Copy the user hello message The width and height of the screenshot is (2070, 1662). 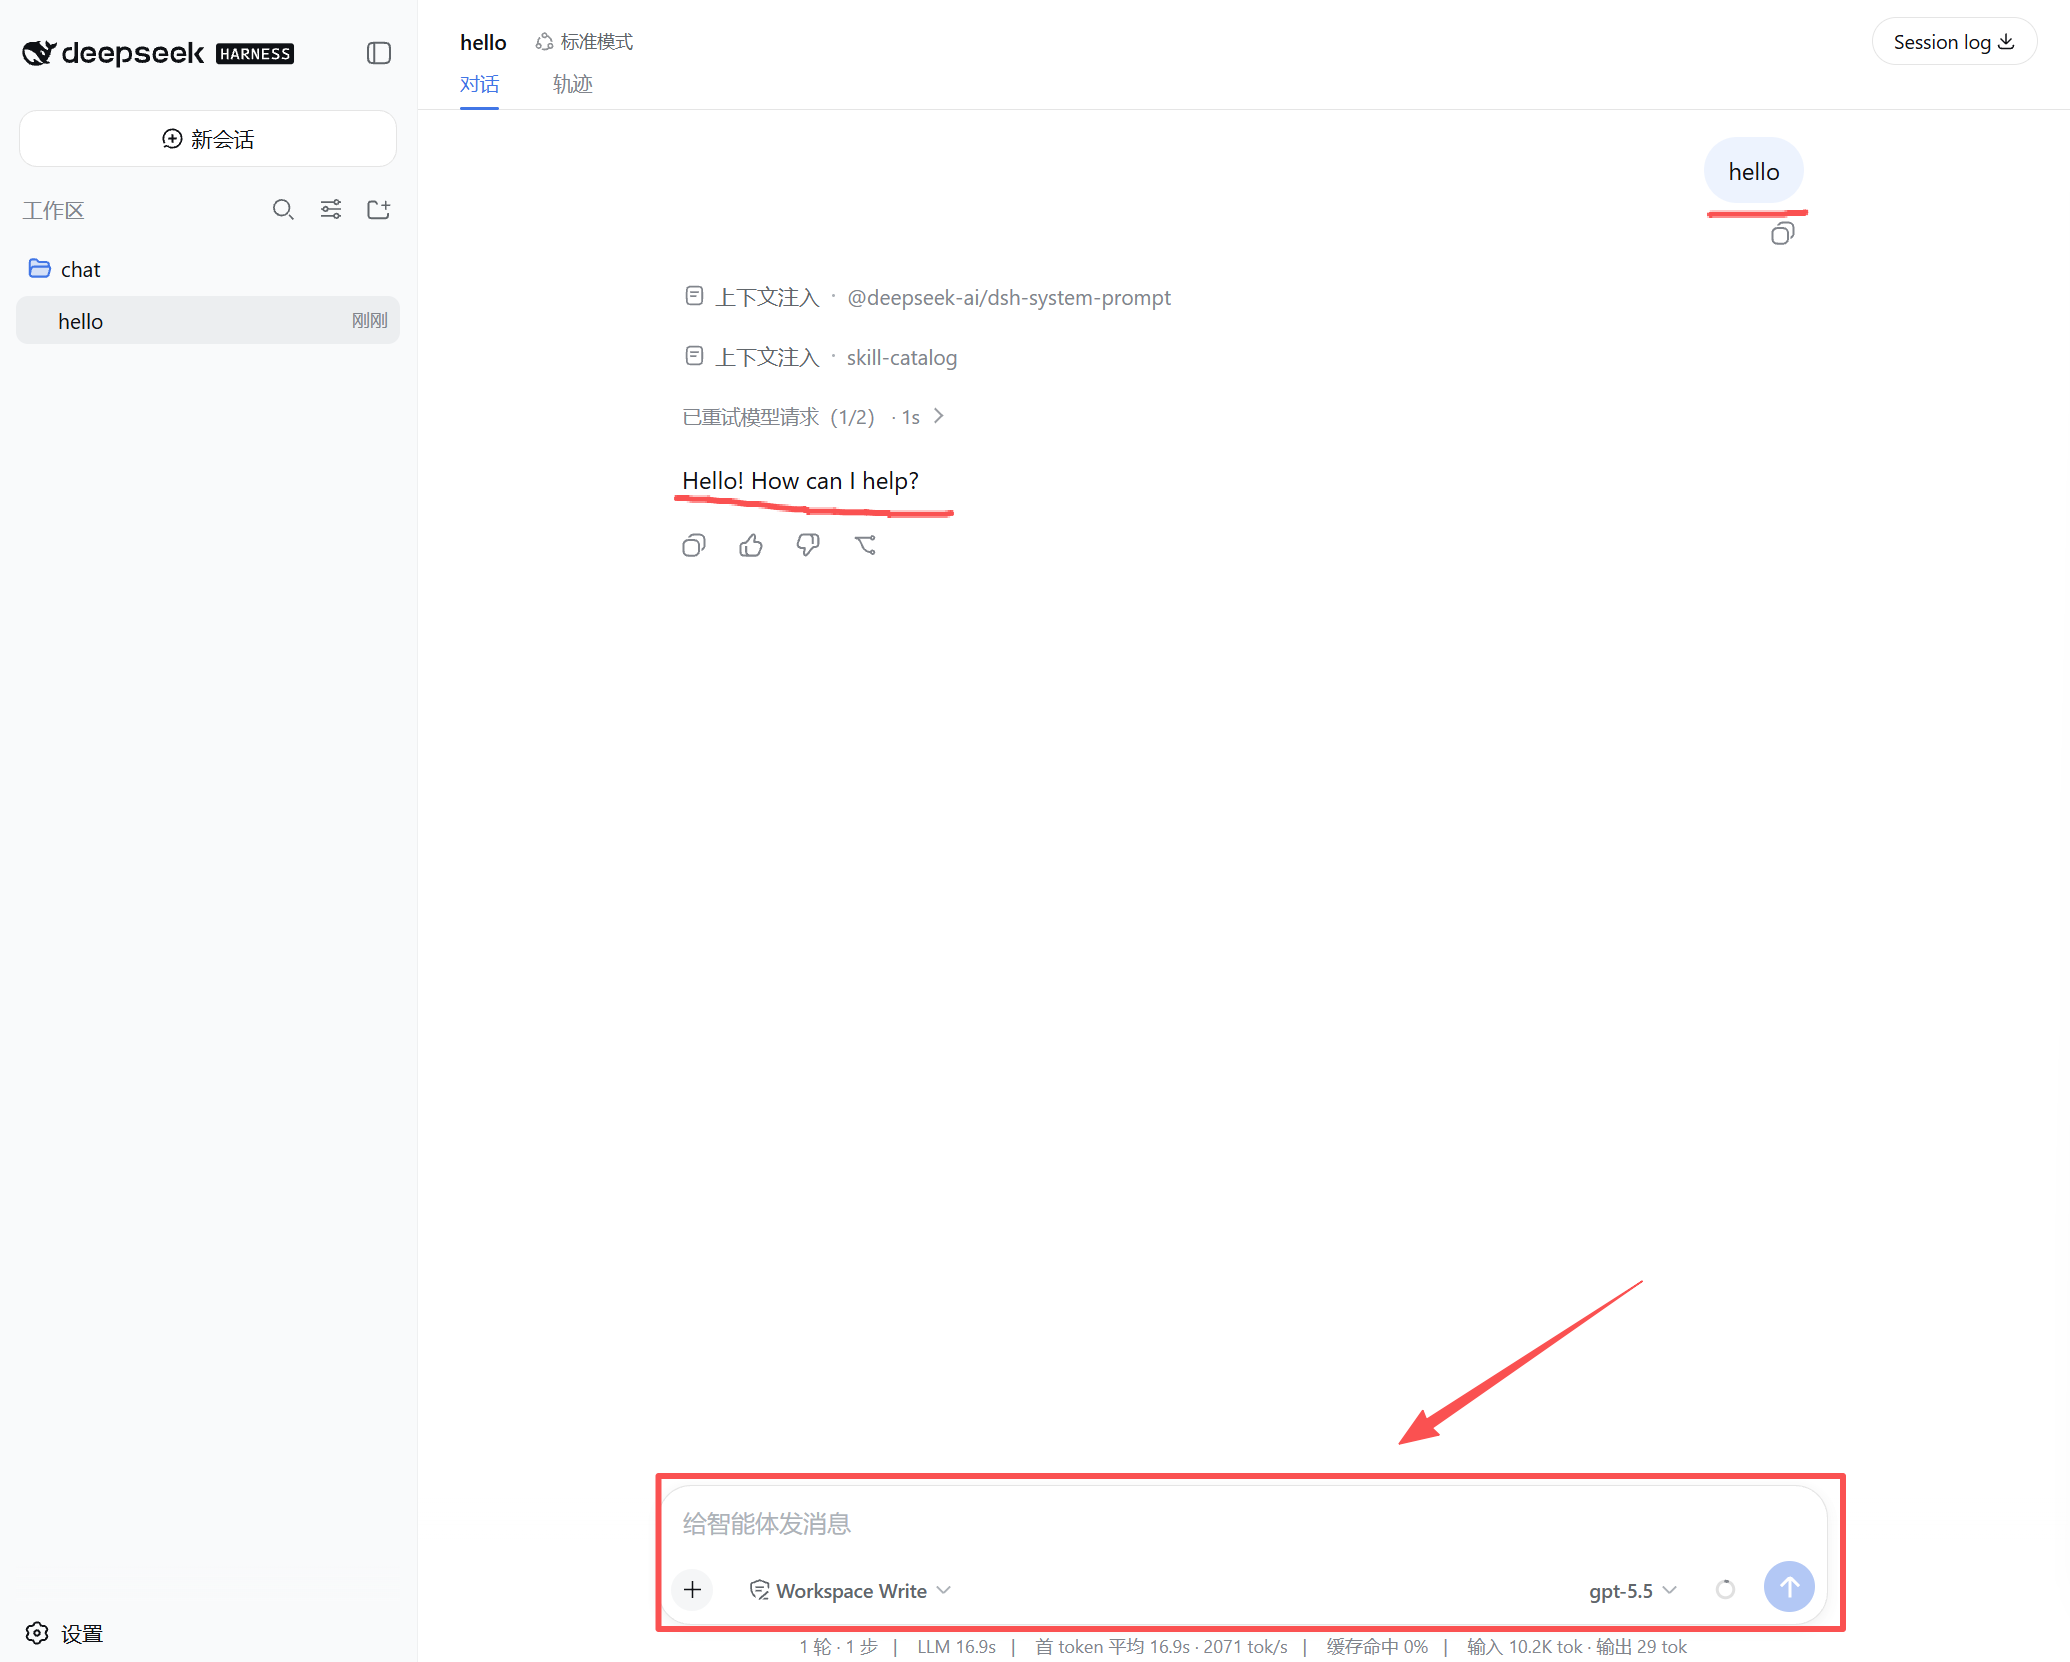click(x=1782, y=234)
